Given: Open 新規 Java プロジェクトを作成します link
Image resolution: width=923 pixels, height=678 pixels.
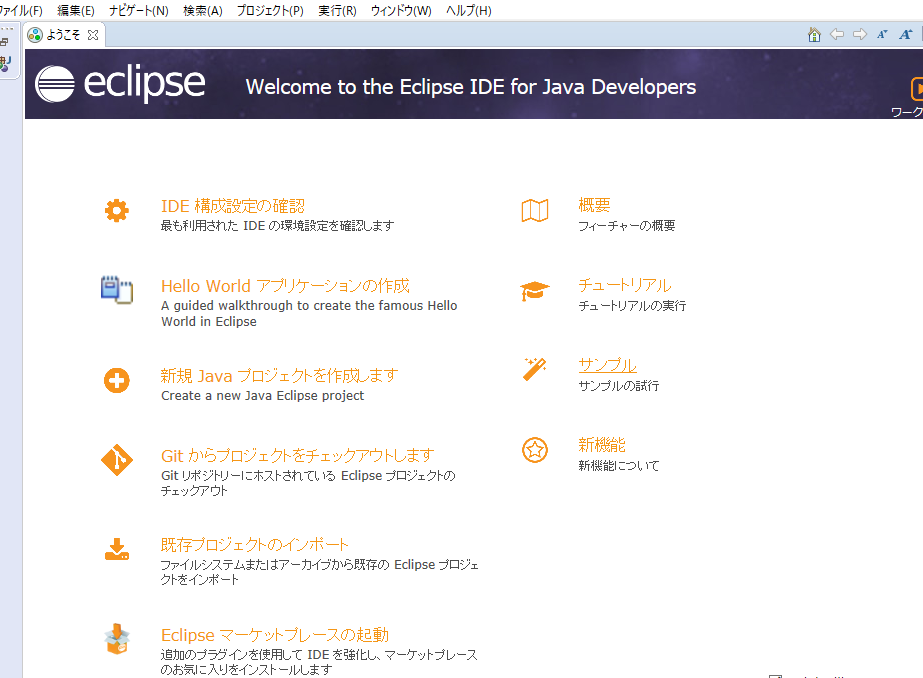Looking at the screenshot, I should pos(280,375).
